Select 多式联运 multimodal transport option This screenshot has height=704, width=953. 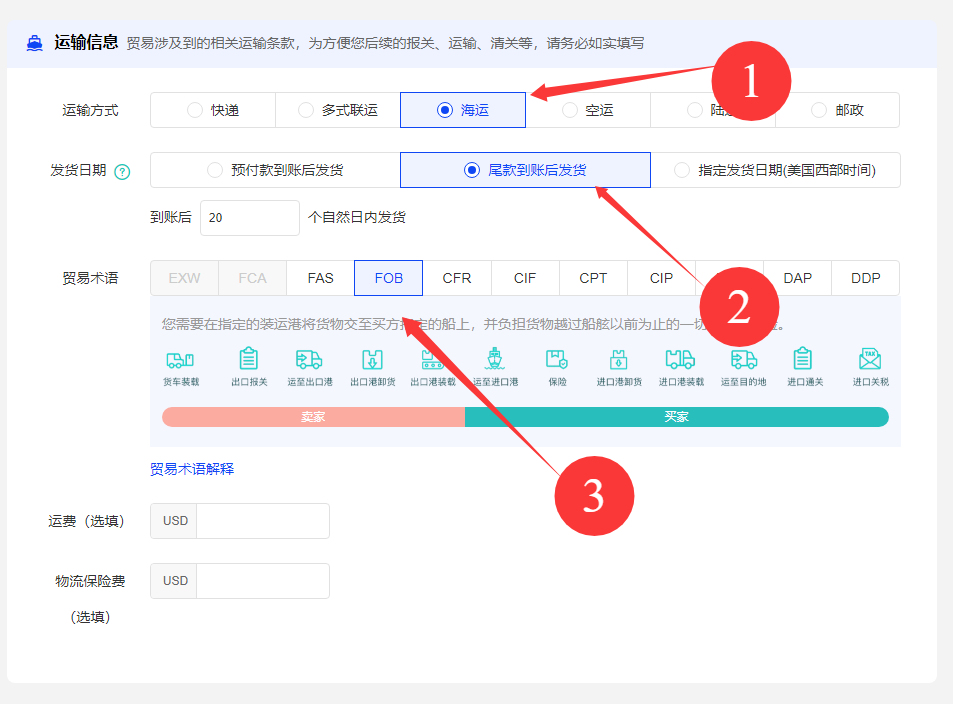(338, 110)
